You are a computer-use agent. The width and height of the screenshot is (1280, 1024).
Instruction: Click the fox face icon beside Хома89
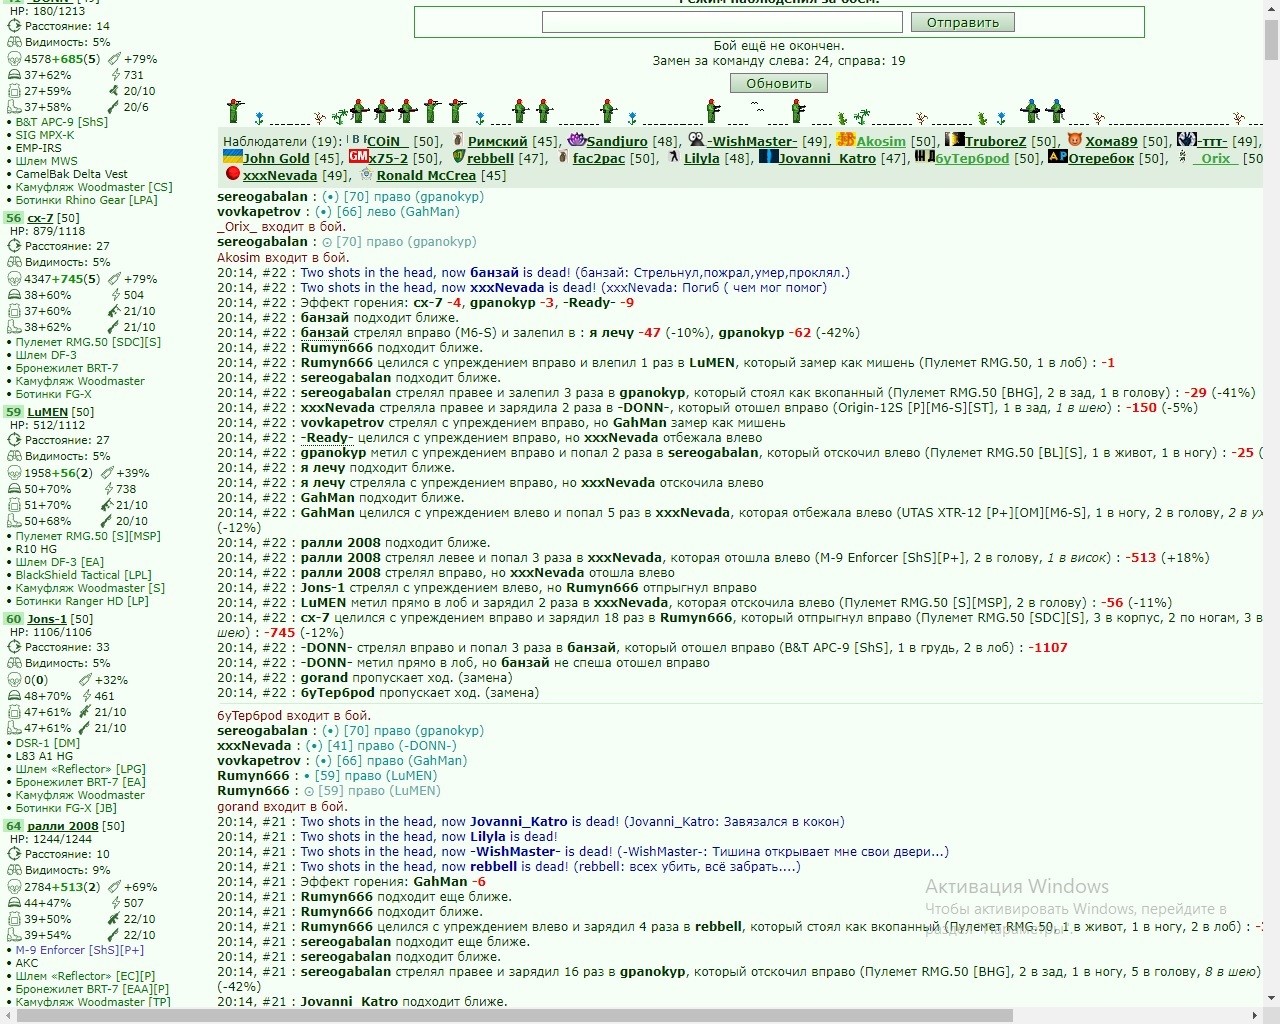coord(1075,140)
